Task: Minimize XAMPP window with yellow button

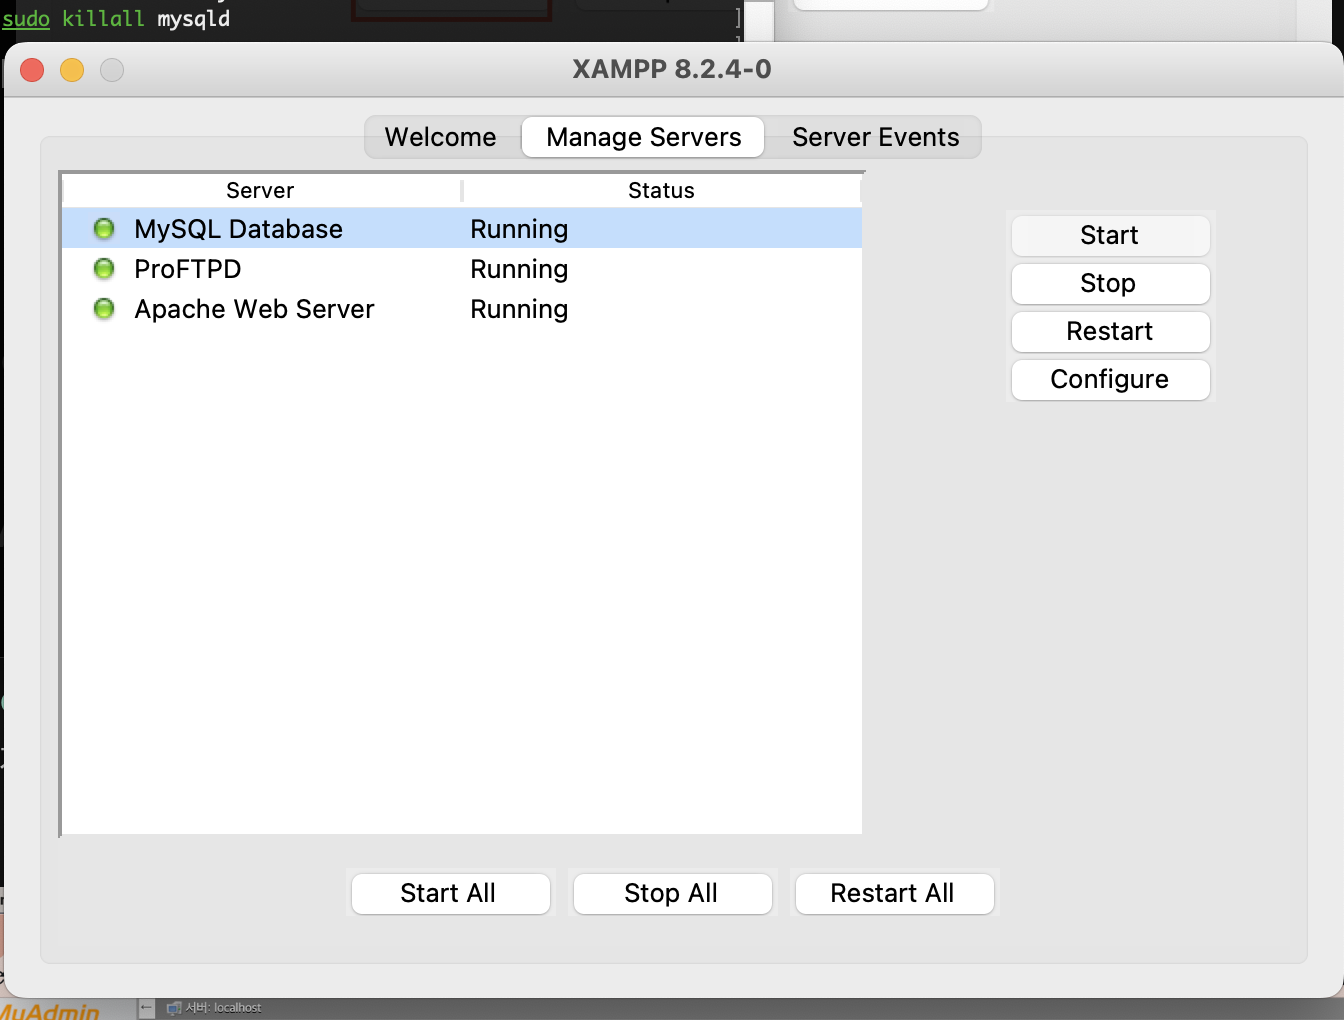Action: point(72,70)
